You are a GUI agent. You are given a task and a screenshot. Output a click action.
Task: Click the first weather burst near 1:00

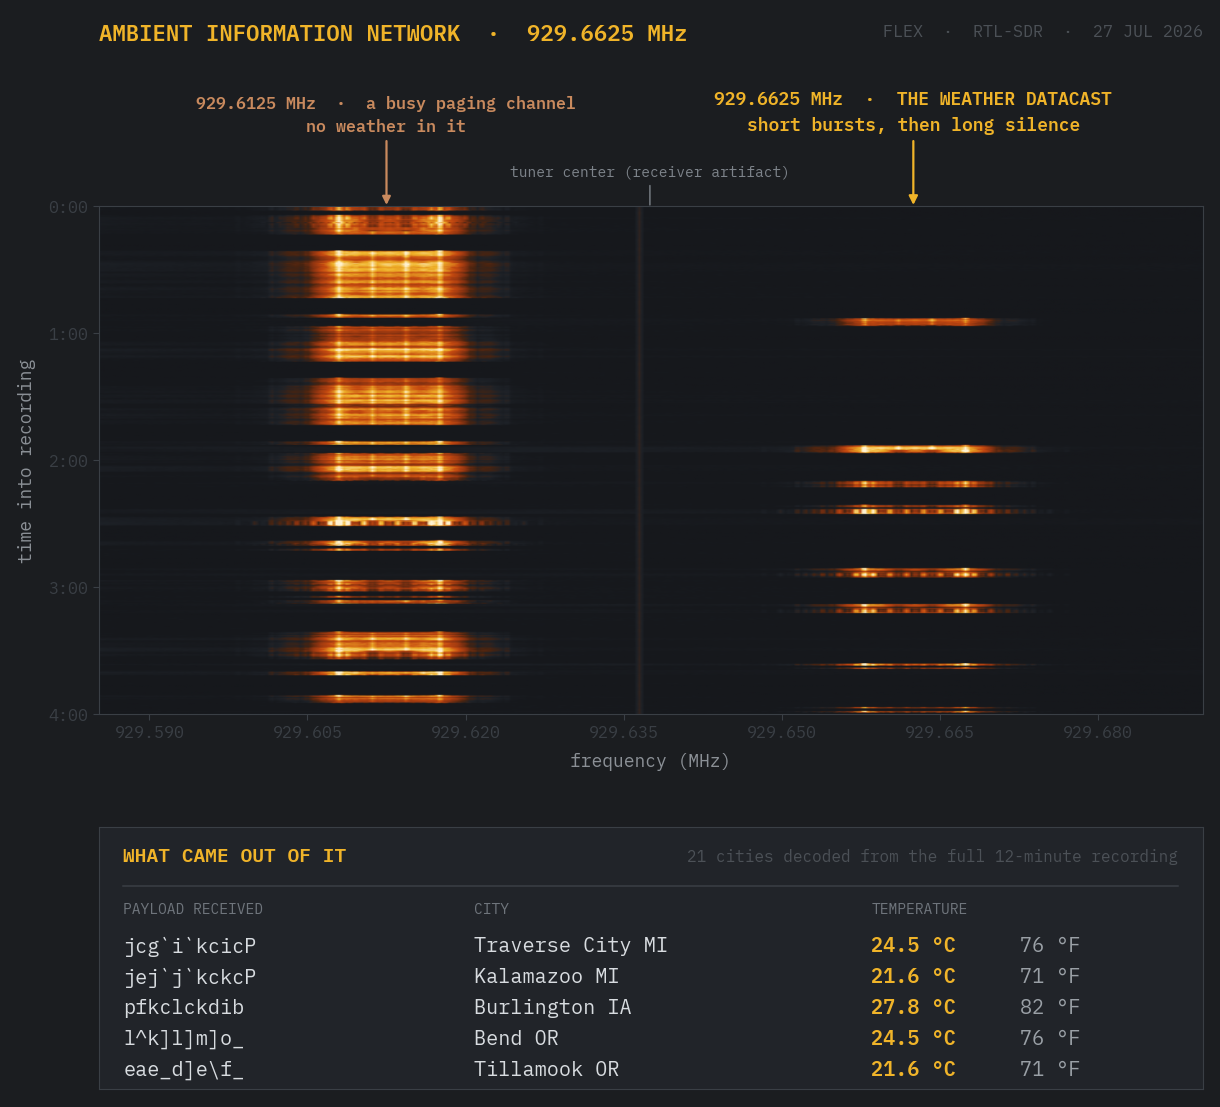913,322
